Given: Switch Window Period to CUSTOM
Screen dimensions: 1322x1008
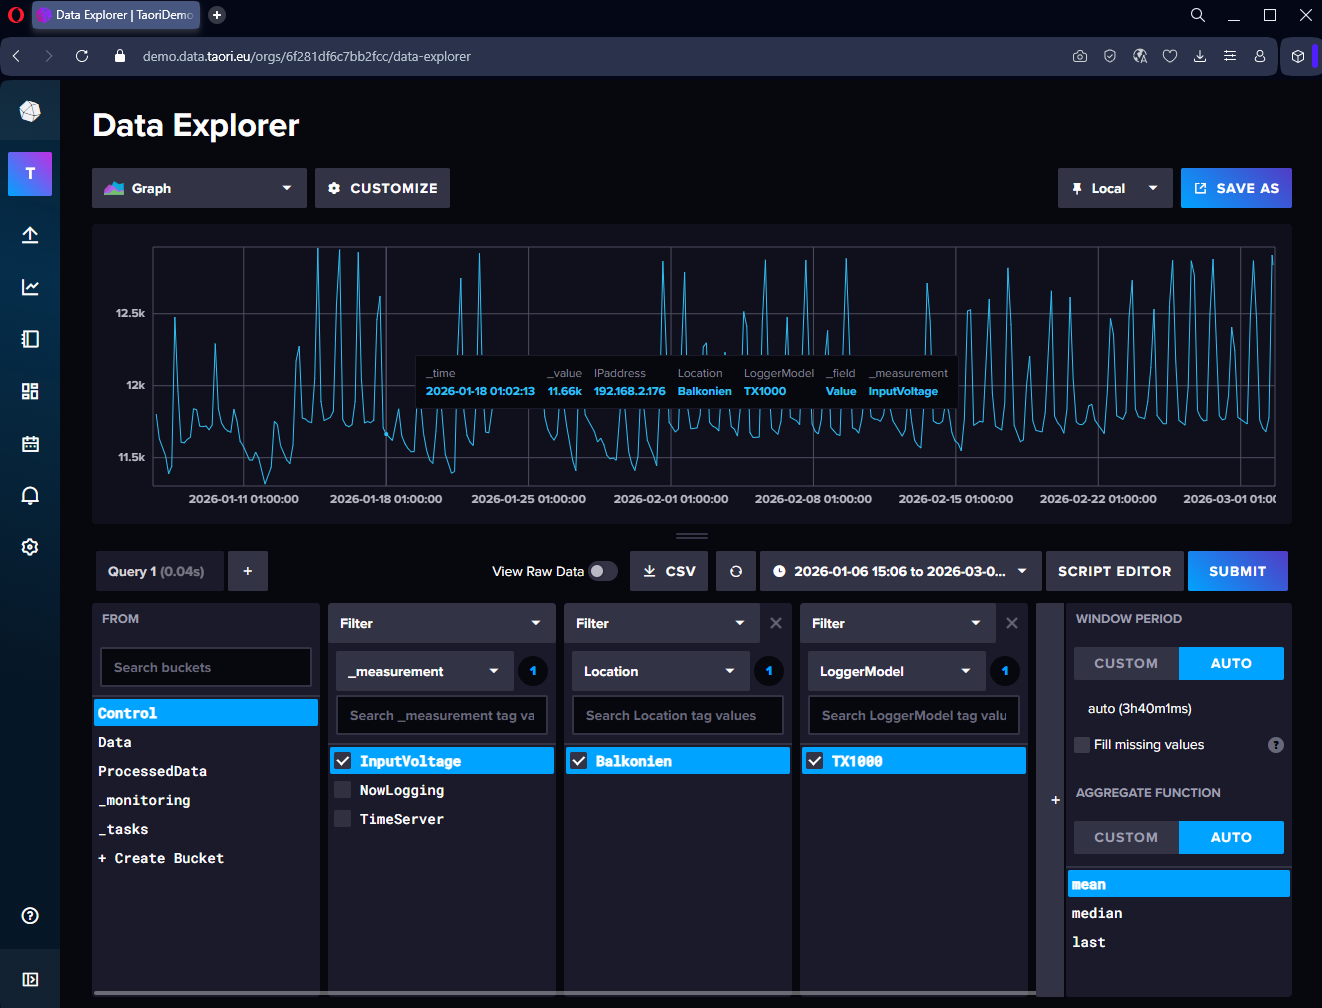Looking at the screenshot, I should tap(1126, 663).
